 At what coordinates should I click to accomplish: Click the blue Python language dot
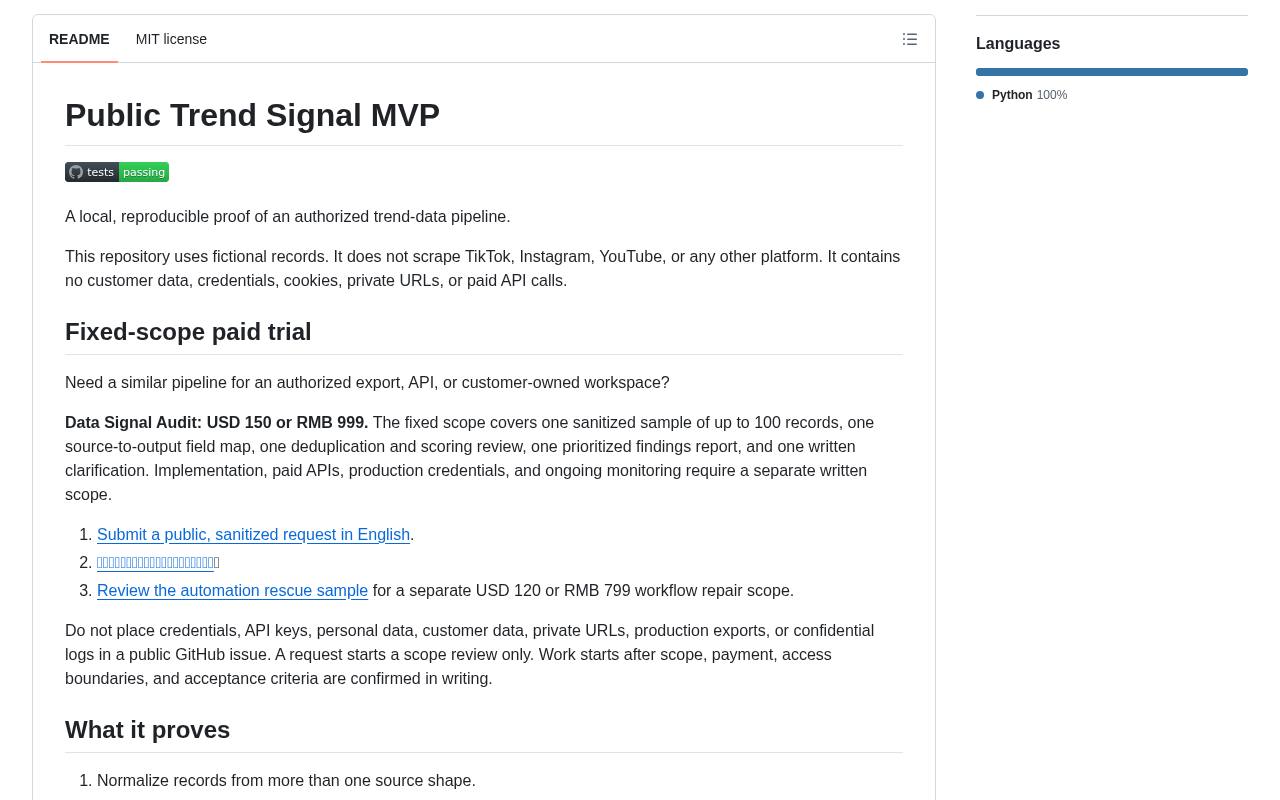pos(980,95)
